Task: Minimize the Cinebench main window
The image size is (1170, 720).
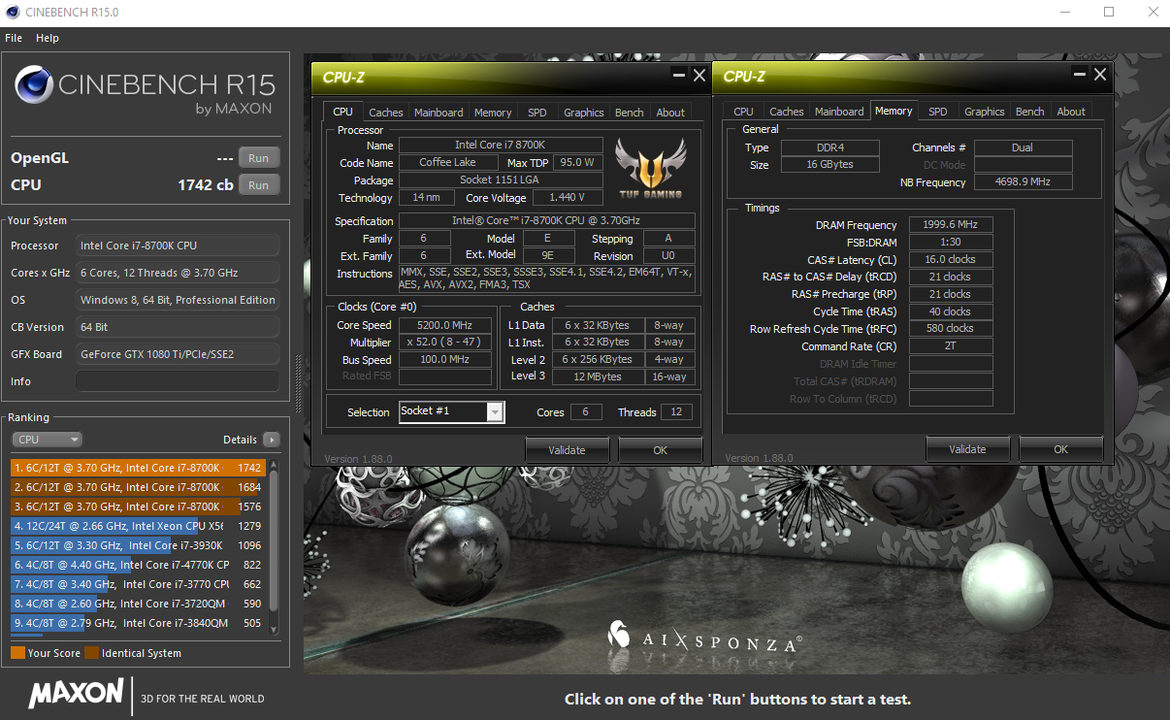Action: 1065,12
